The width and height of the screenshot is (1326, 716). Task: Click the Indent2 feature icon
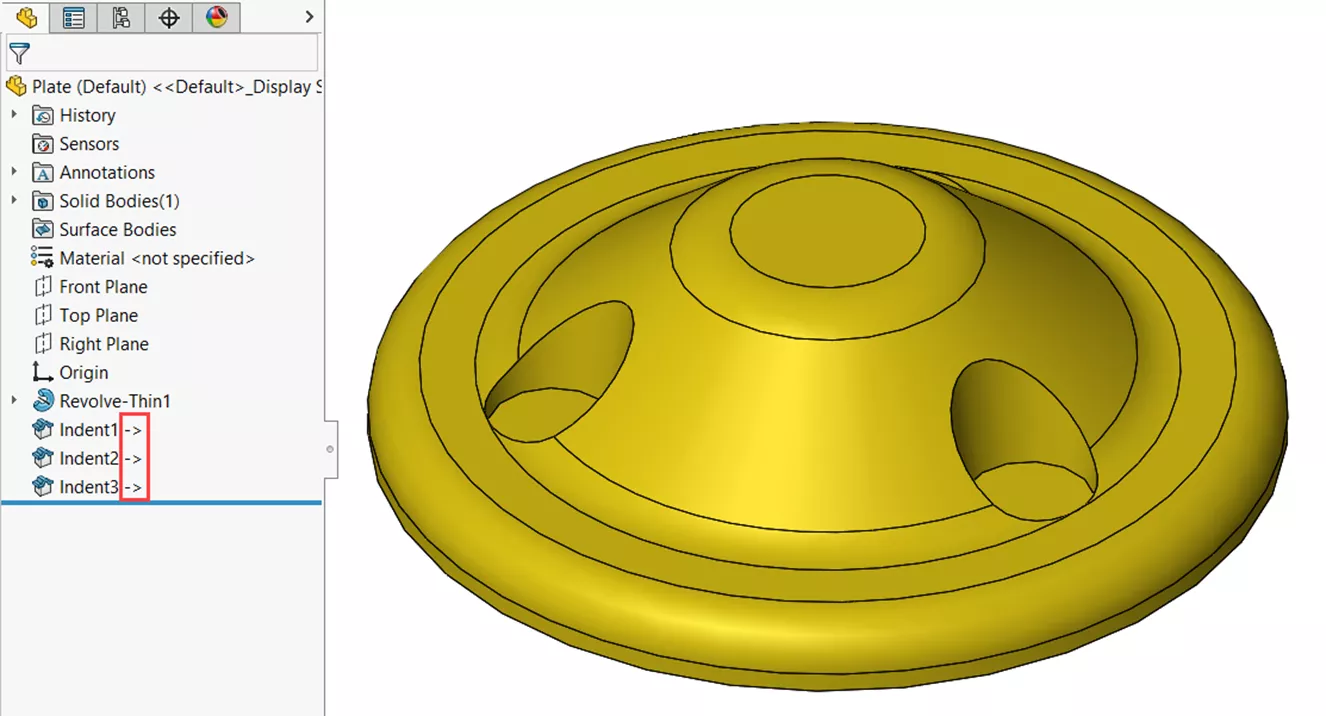[x=42, y=458]
